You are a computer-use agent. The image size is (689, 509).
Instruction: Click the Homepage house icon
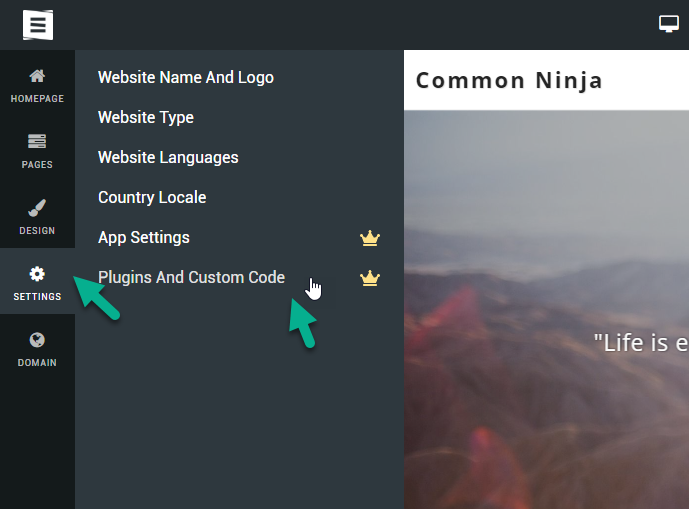tap(37, 76)
